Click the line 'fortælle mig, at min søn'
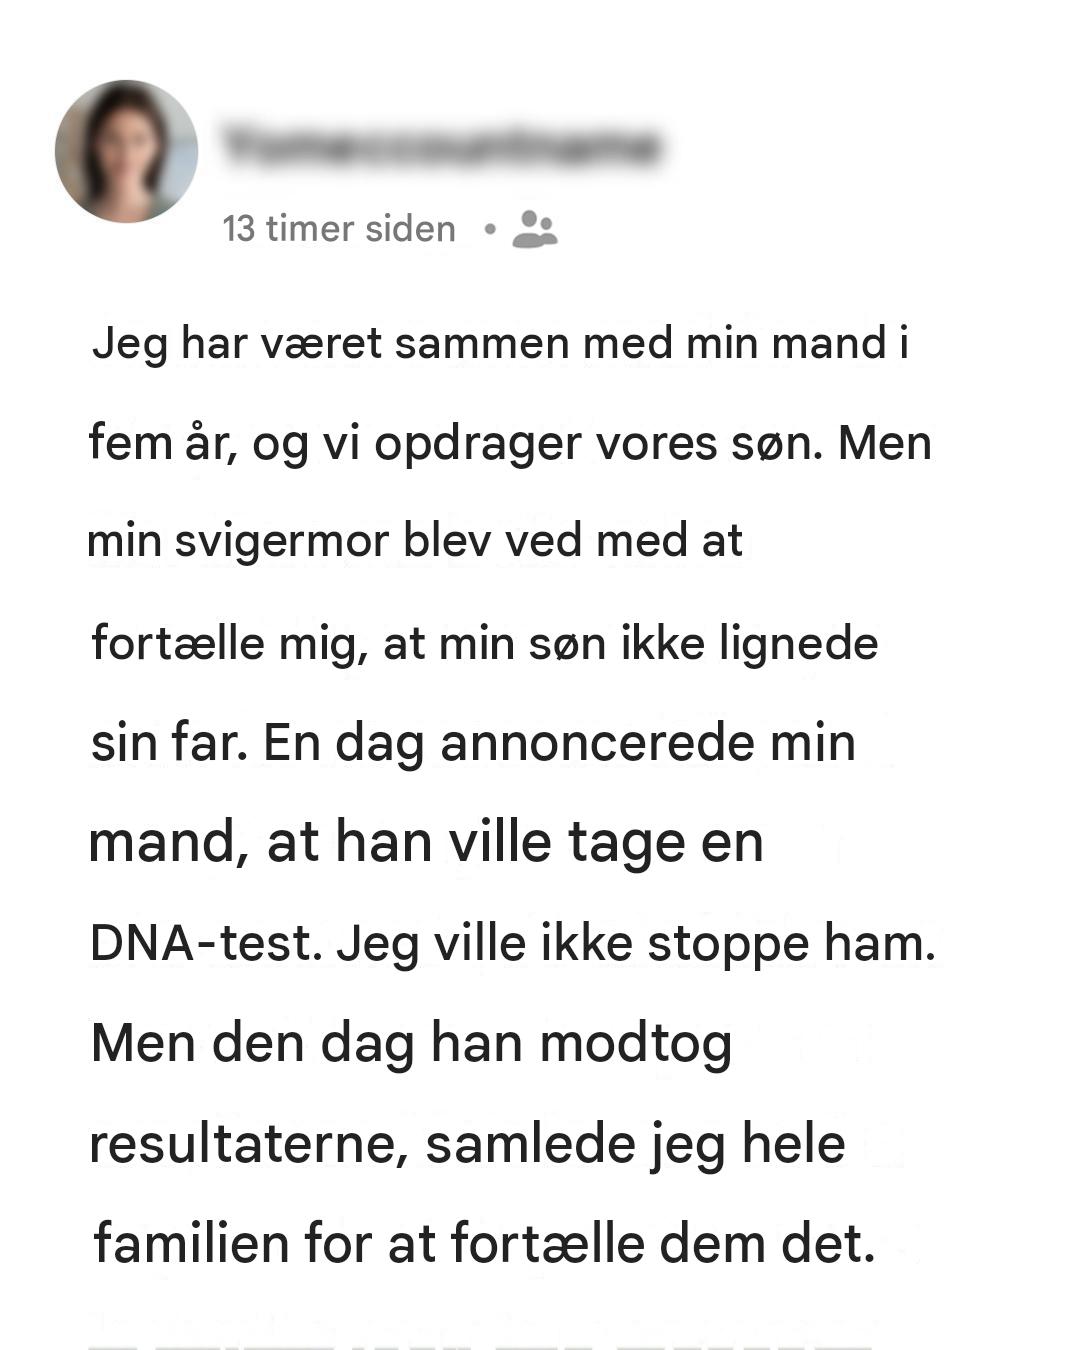Image resolution: width=1080 pixels, height=1350 pixels. pyautogui.click(x=484, y=644)
